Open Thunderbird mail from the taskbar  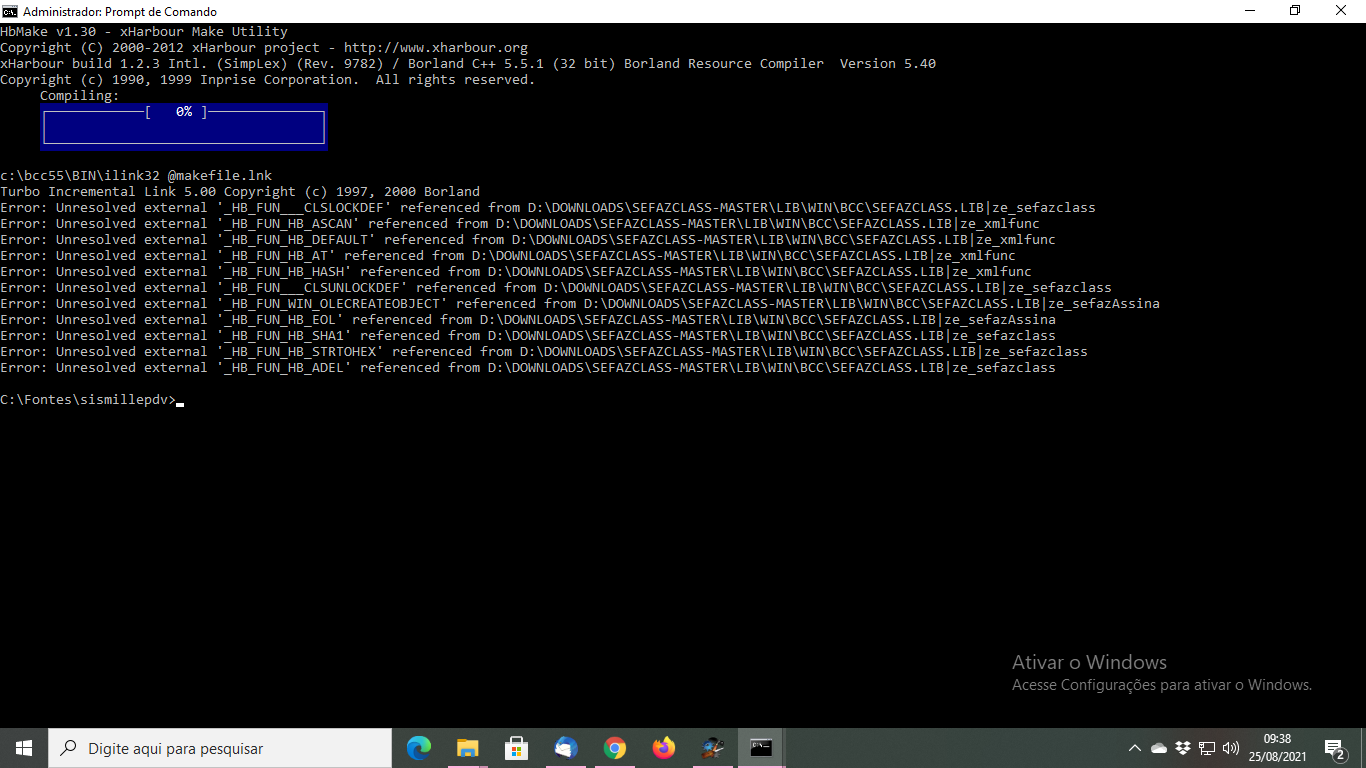(x=565, y=748)
